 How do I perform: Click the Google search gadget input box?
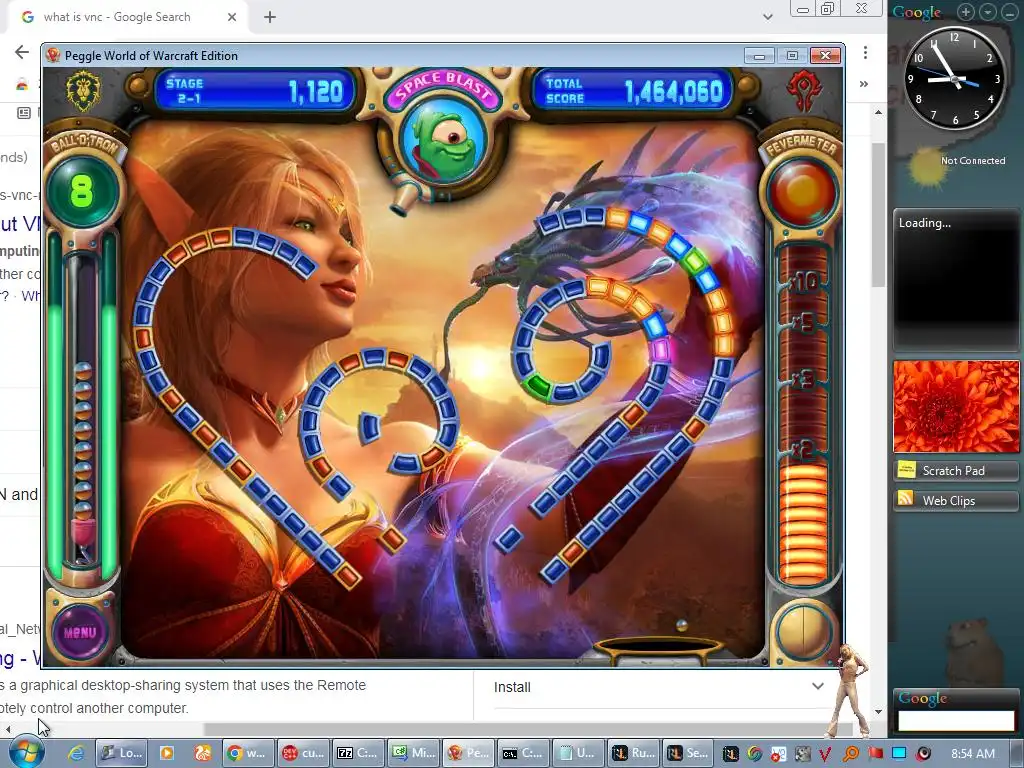click(955, 720)
